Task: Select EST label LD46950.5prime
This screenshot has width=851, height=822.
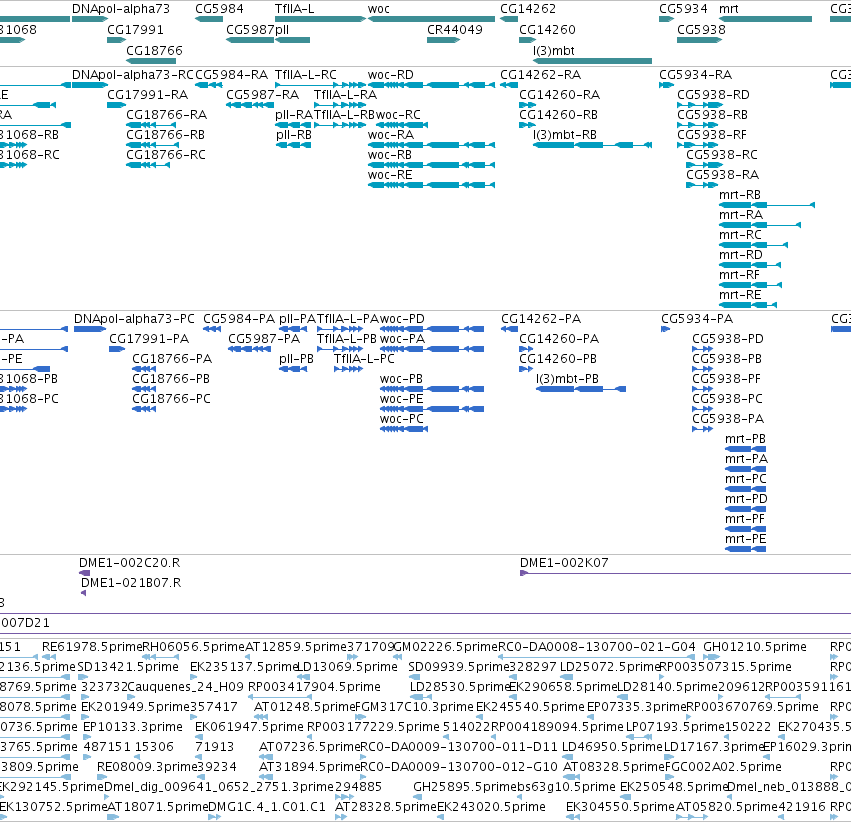Action: [612, 747]
